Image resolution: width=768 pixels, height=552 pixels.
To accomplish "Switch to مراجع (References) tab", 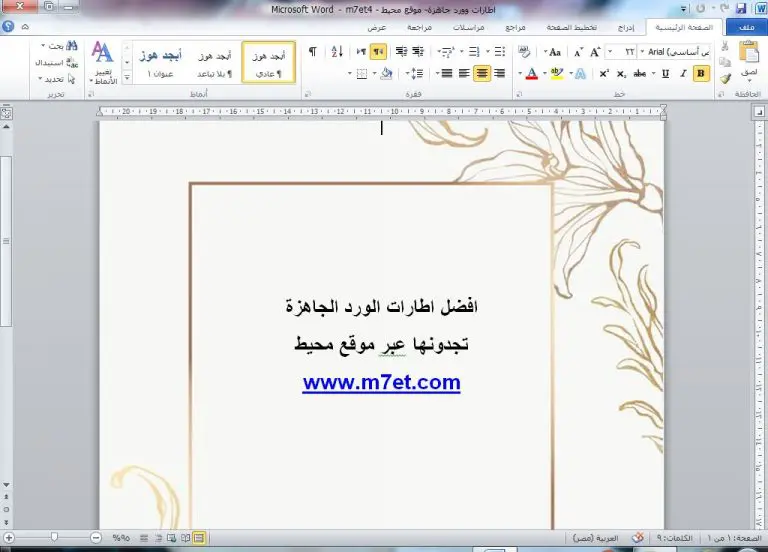I will pyautogui.click(x=515, y=27).
